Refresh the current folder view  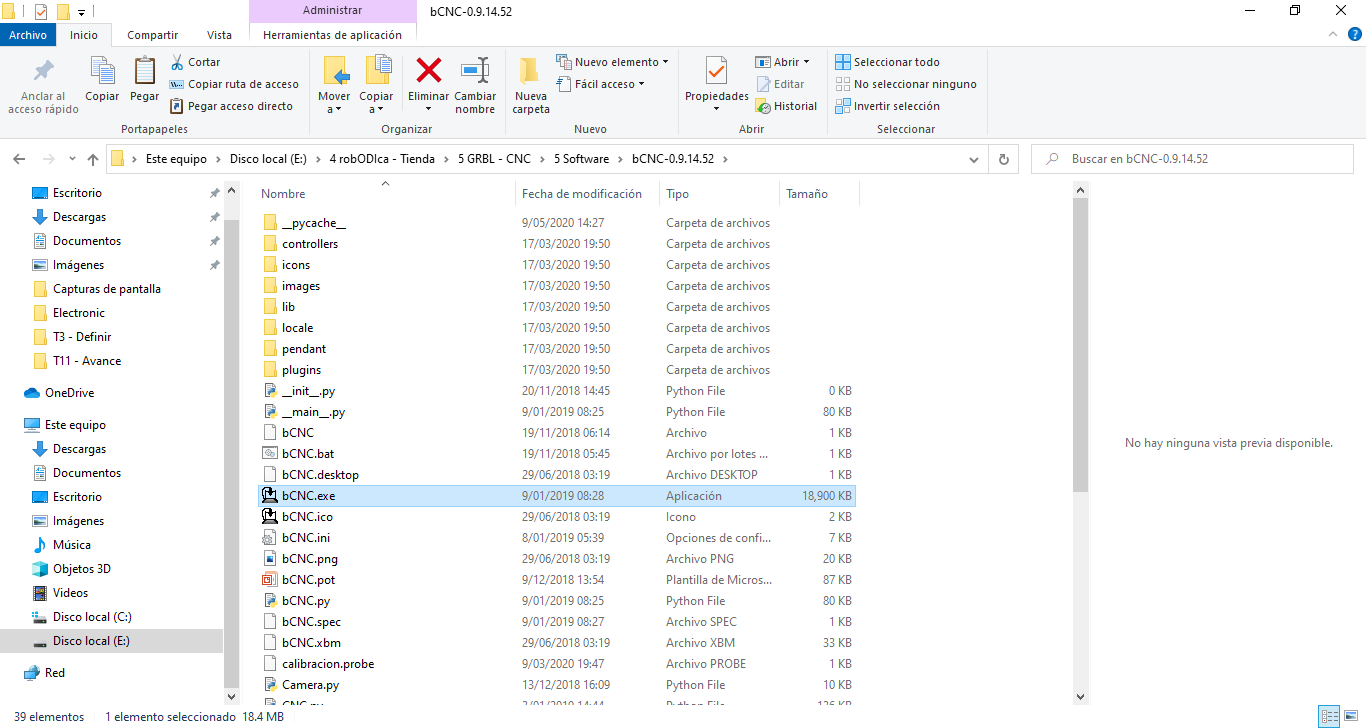[x=1004, y=159]
